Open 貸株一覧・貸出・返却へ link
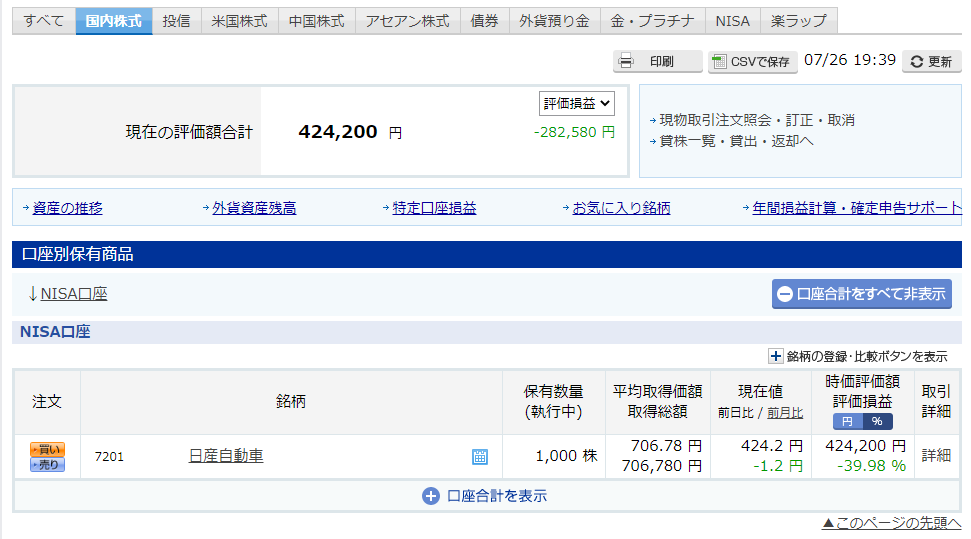971x539 pixels. [x=736, y=141]
